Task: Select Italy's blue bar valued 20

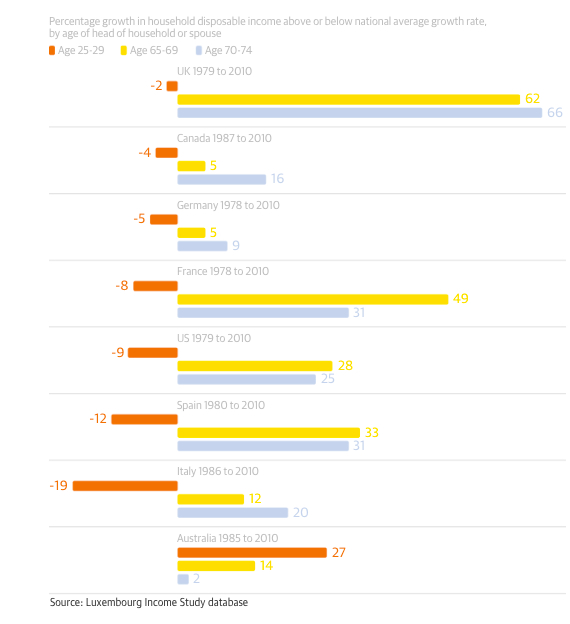Action: coord(233,513)
